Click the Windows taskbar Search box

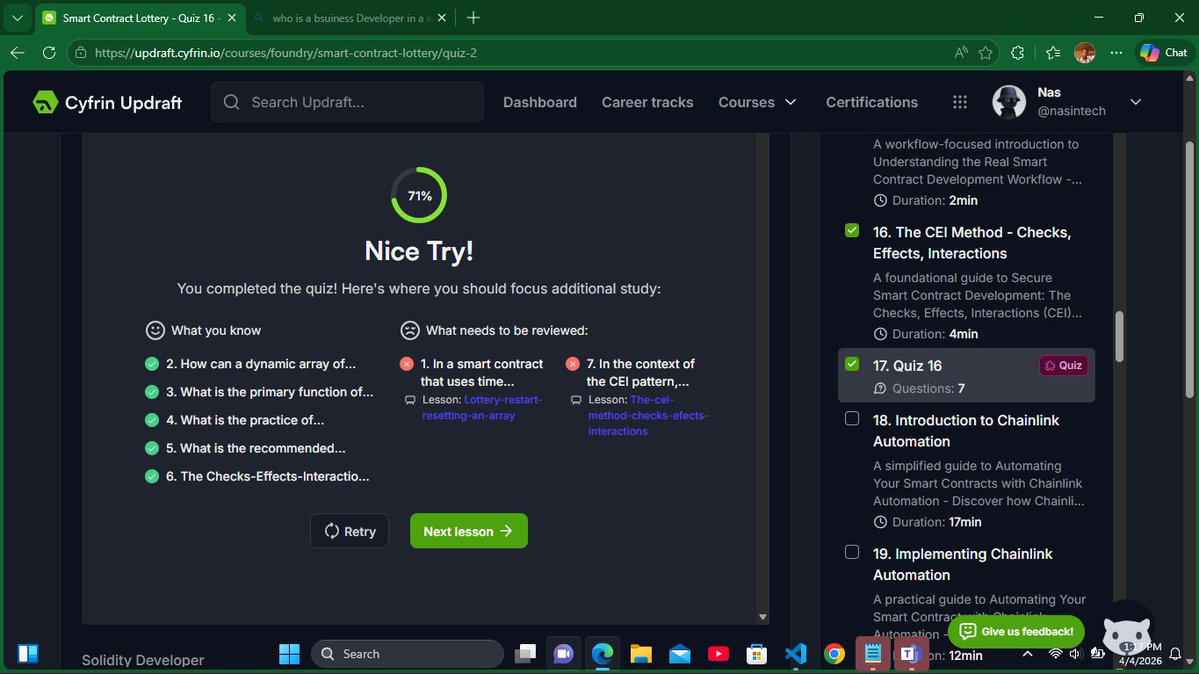pos(407,653)
